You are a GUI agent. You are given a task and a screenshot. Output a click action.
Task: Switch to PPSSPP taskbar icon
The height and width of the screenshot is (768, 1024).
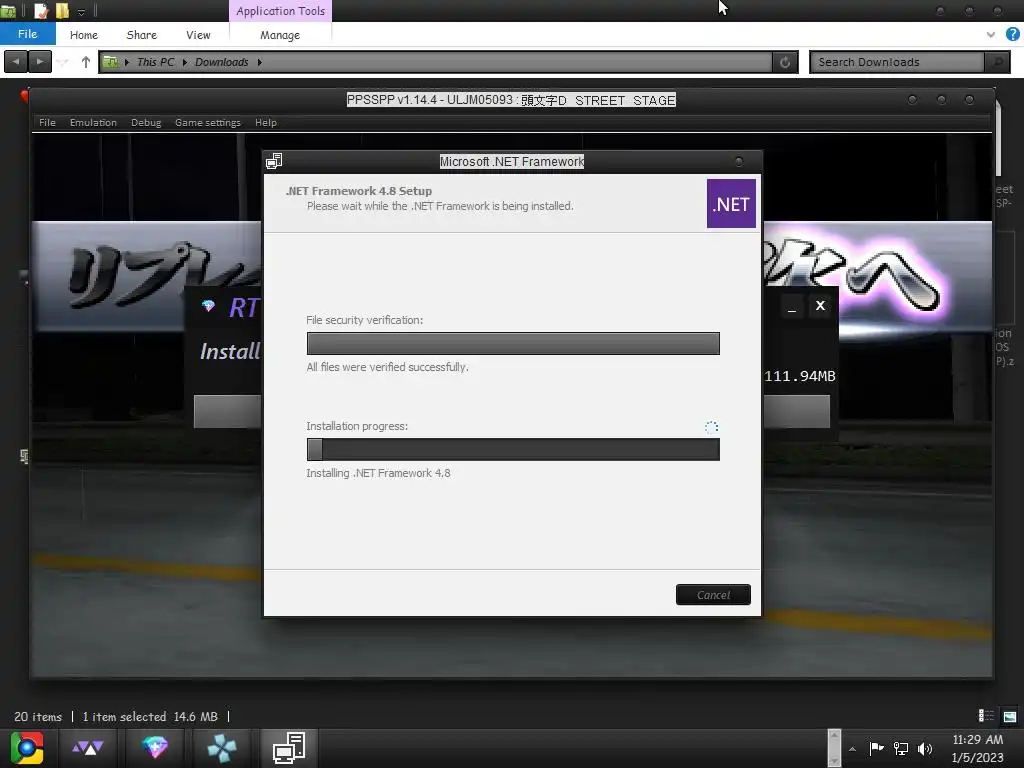point(221,747)
